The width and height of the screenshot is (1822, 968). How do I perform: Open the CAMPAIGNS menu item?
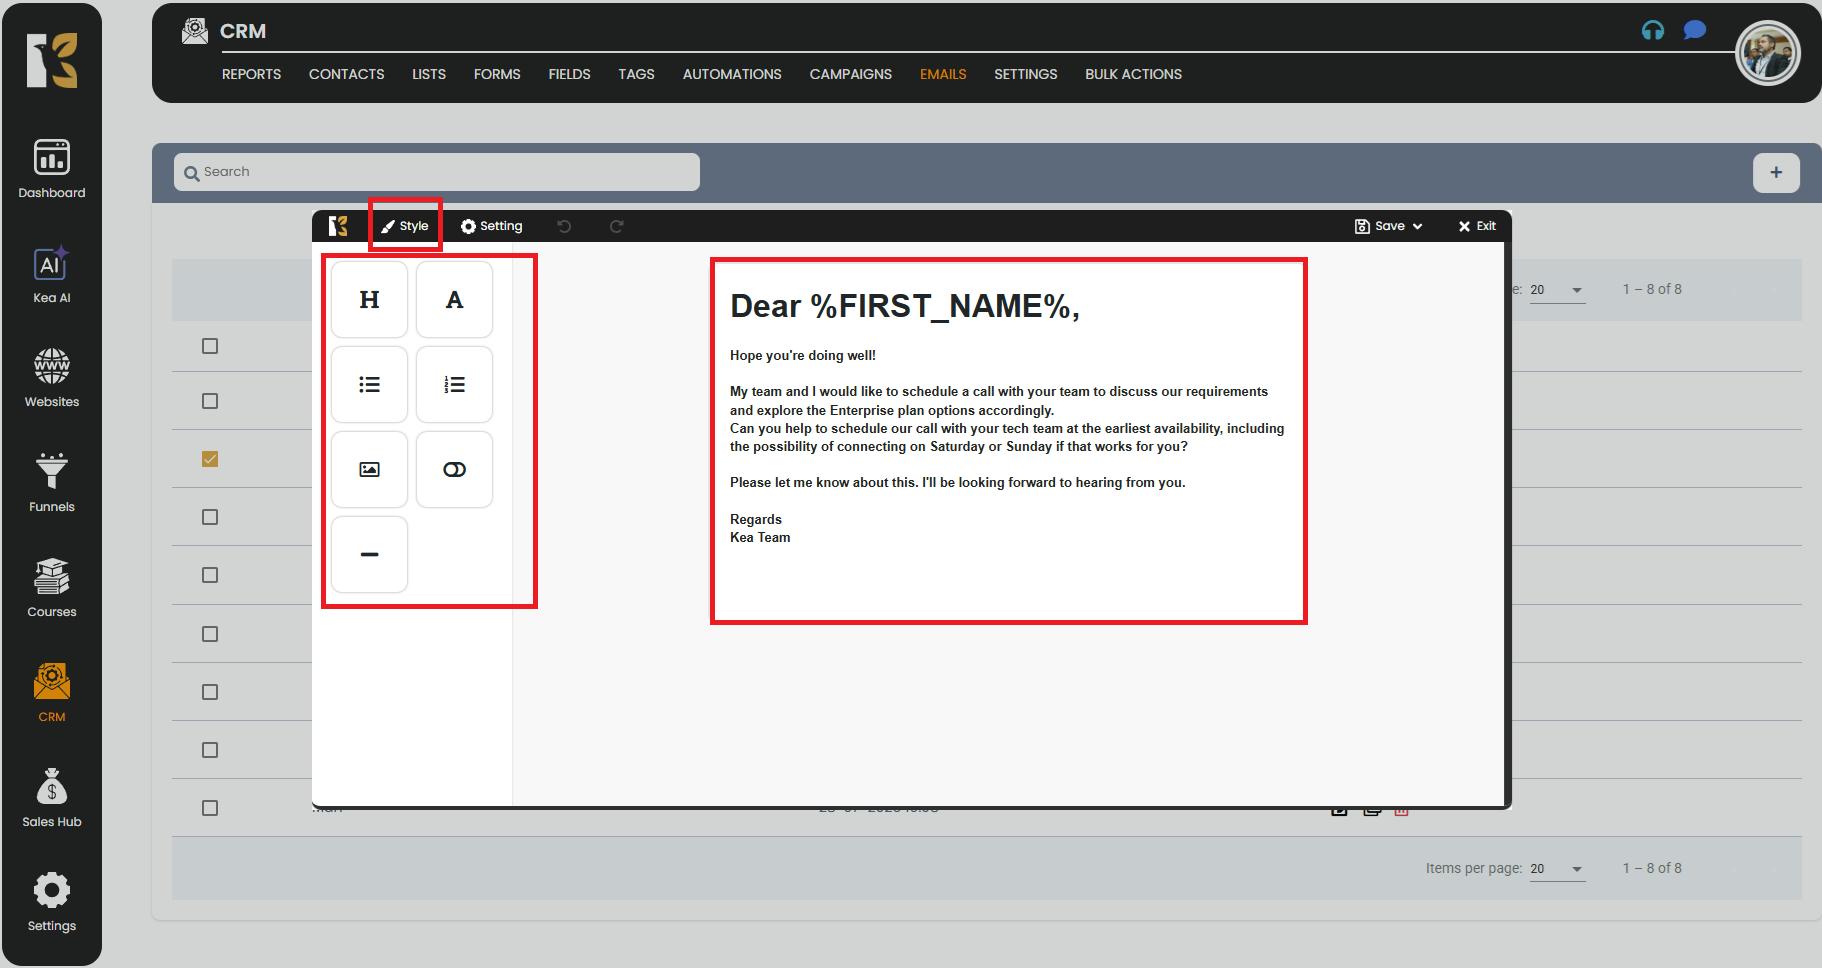point(850,74)
